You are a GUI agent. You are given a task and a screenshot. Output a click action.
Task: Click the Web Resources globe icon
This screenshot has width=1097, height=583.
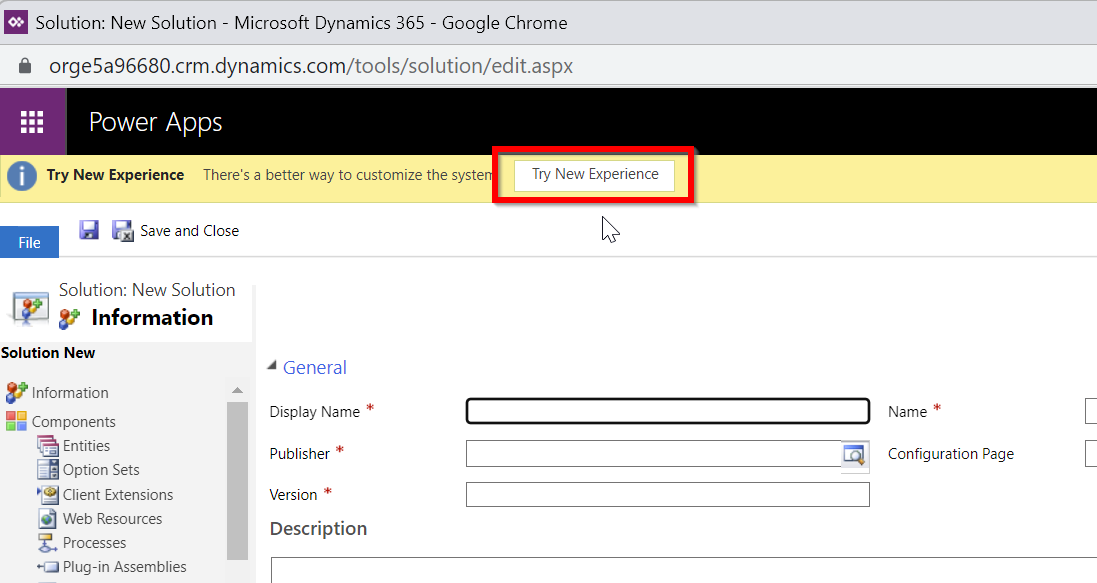click(x=48, y=519)
